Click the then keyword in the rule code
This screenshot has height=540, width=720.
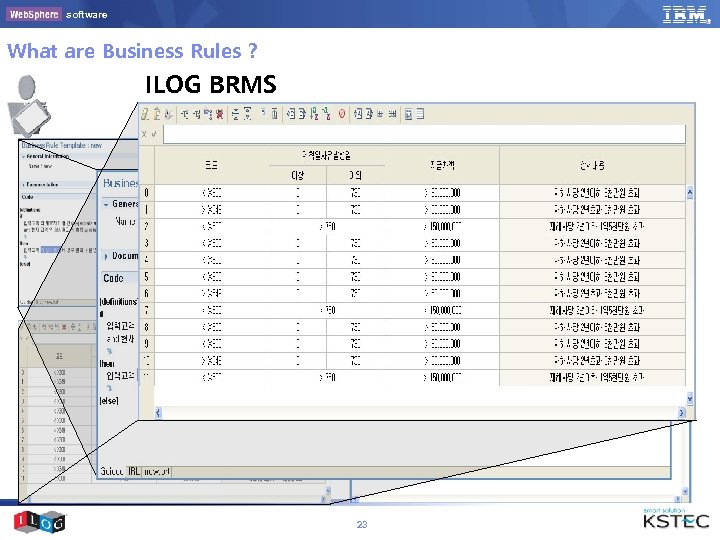(107, 364)
